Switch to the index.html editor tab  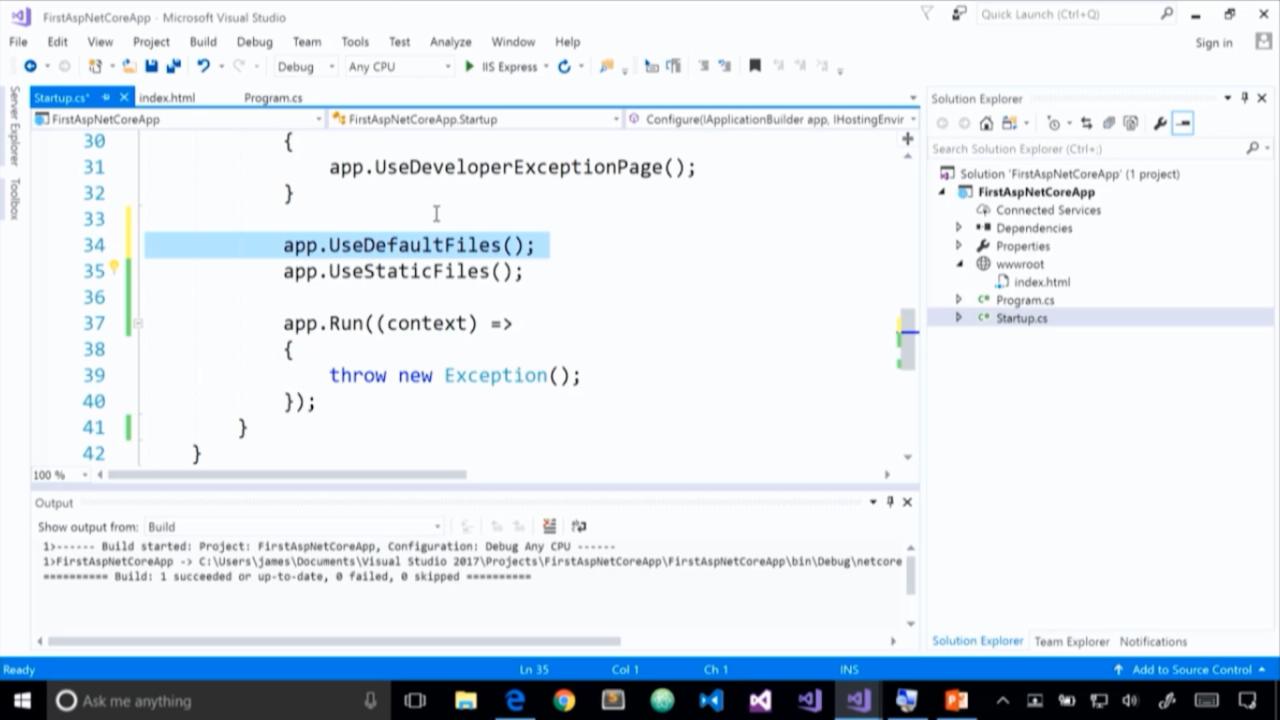(x=167, y=97)
